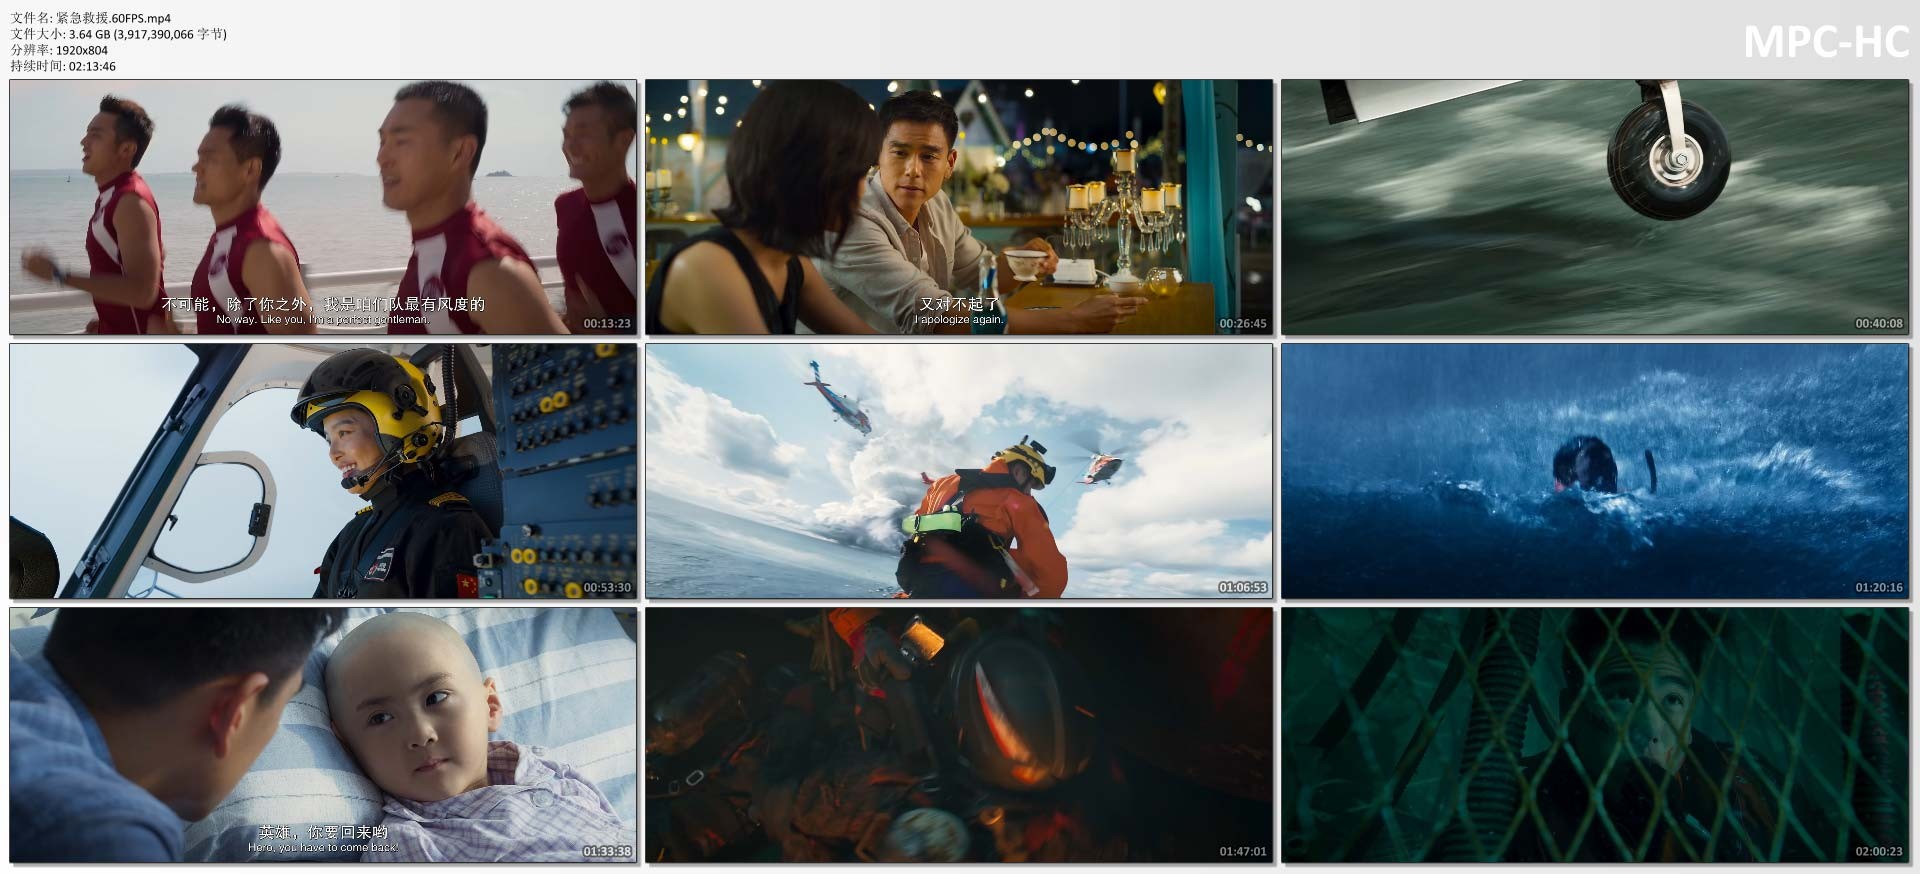The height and width of the screenshot is (874, 1920).
Task: Select the dark blue stormy sea thumbnail
Action: click(x=1594, y=471)
